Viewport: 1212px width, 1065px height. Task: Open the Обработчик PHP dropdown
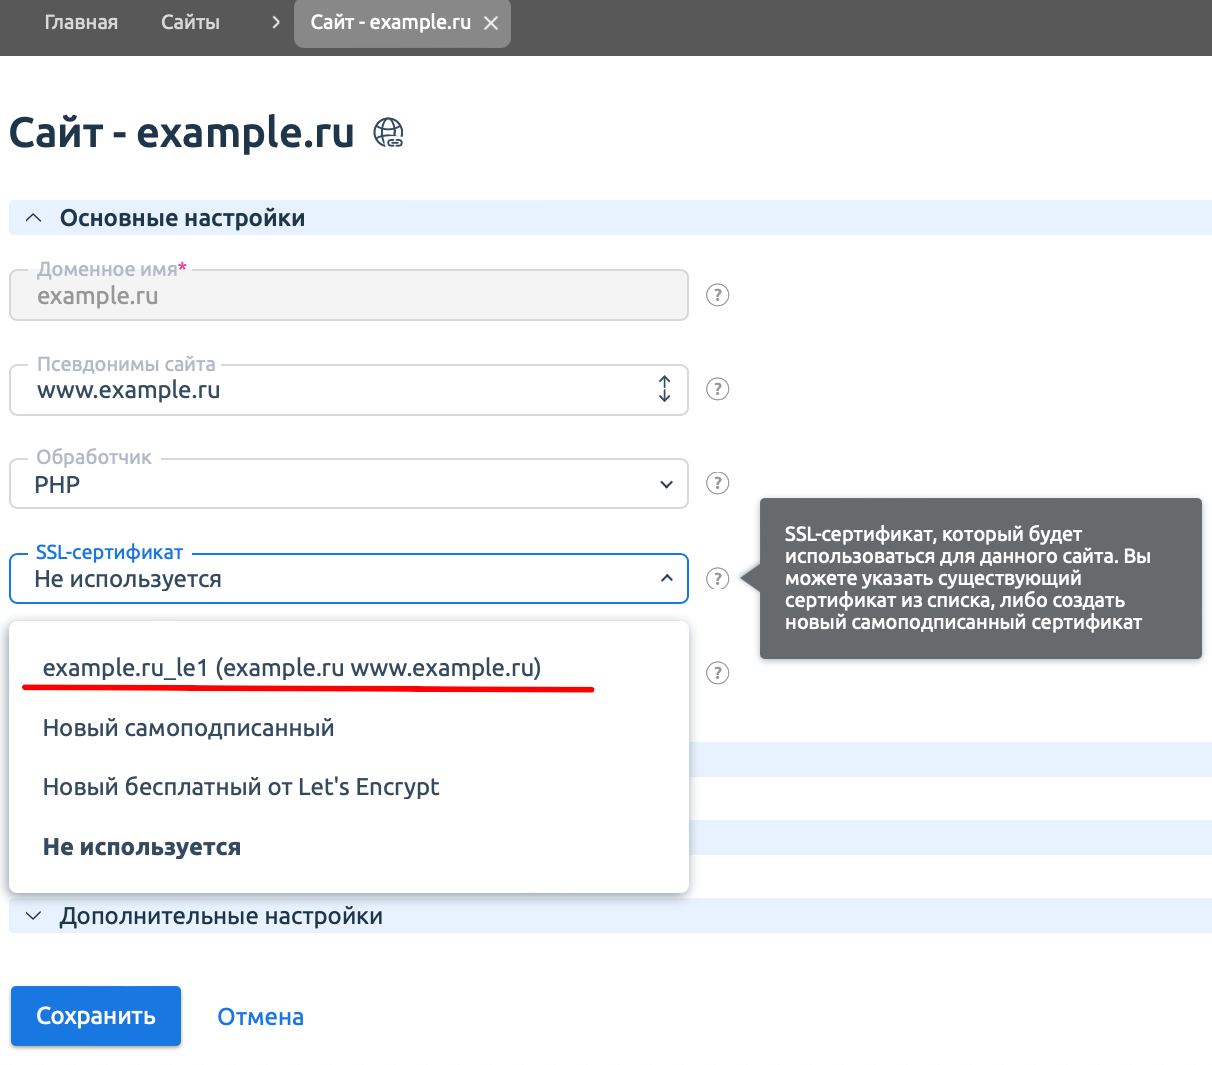pyautogui.click(x=349, y=484)
